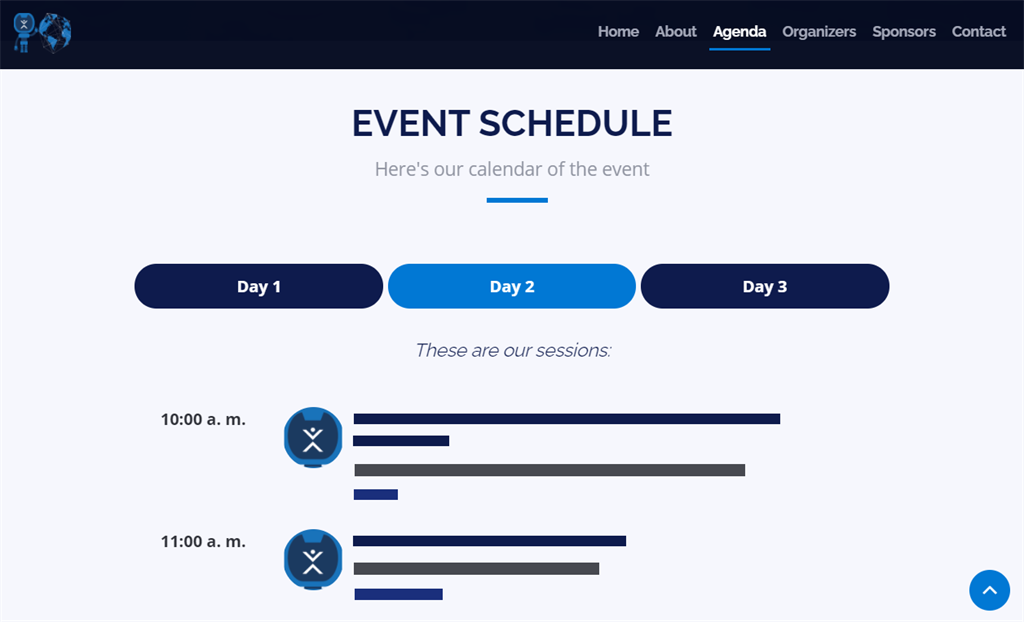The width and height of the screenshot is (1024, 622).
Task: Click the title of the first session
Action: tap(567, 418)
